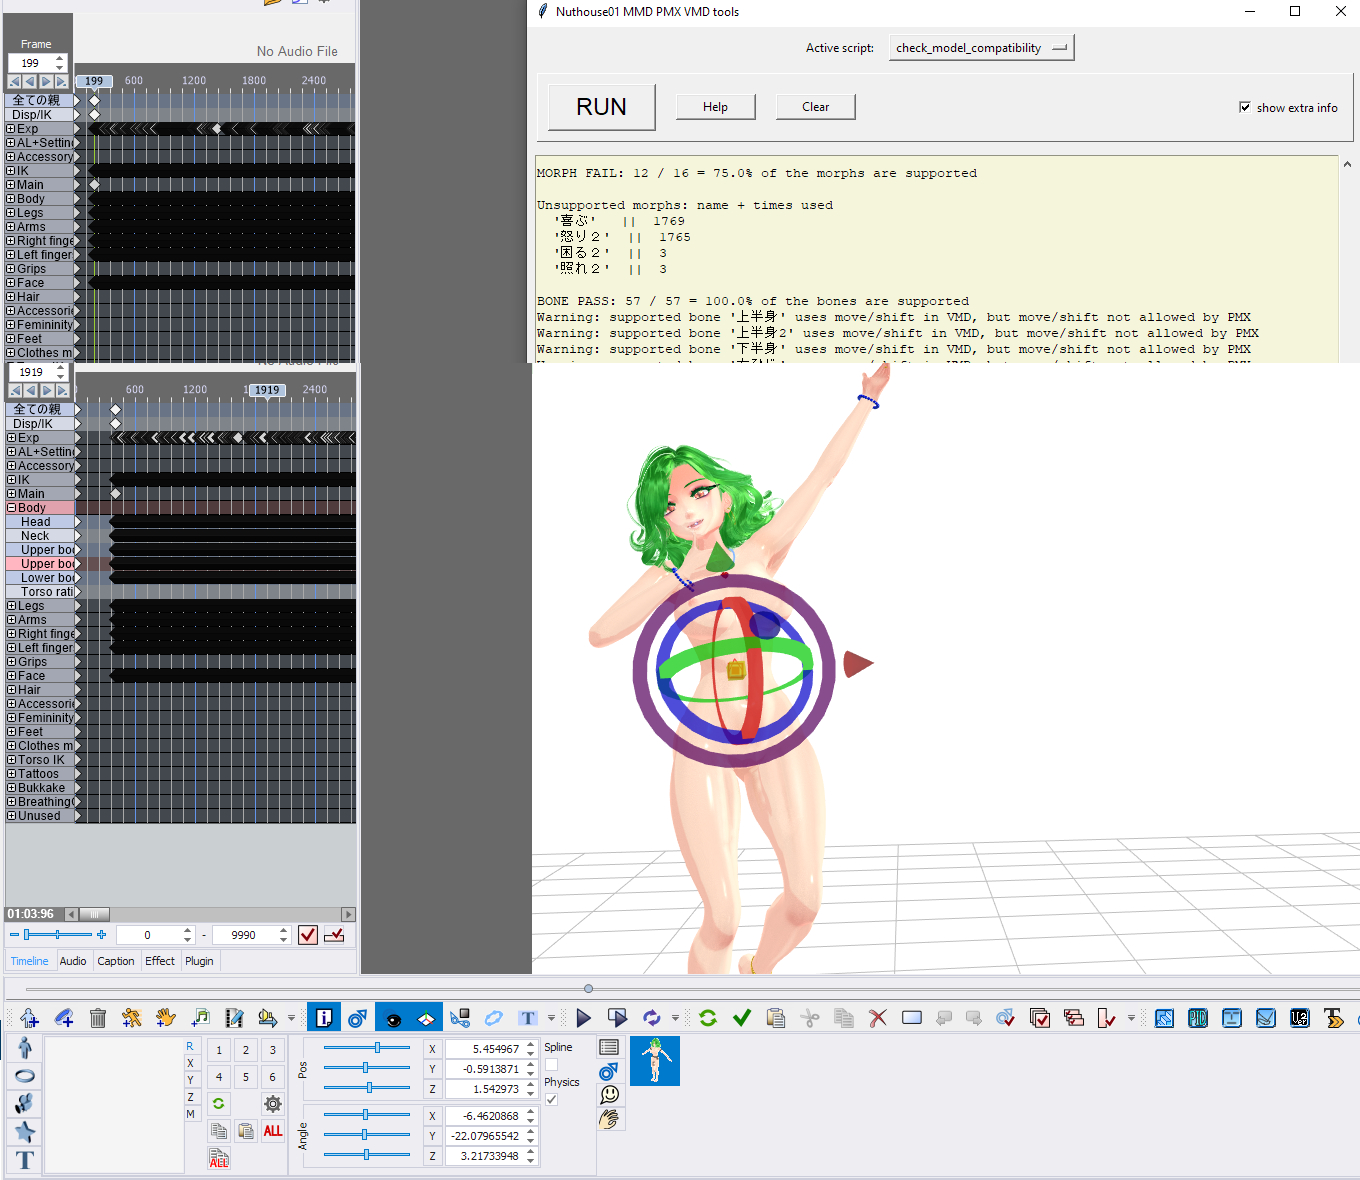Click the add audio music note icon
Viewport: 1360px width, 1180px height.
coord(200,1018)
